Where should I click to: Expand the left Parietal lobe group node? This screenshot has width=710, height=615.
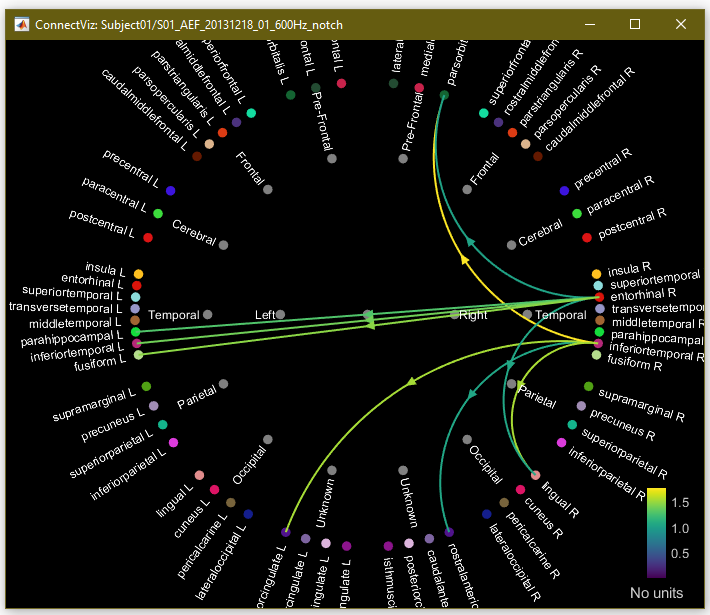[x=223, y=383]
